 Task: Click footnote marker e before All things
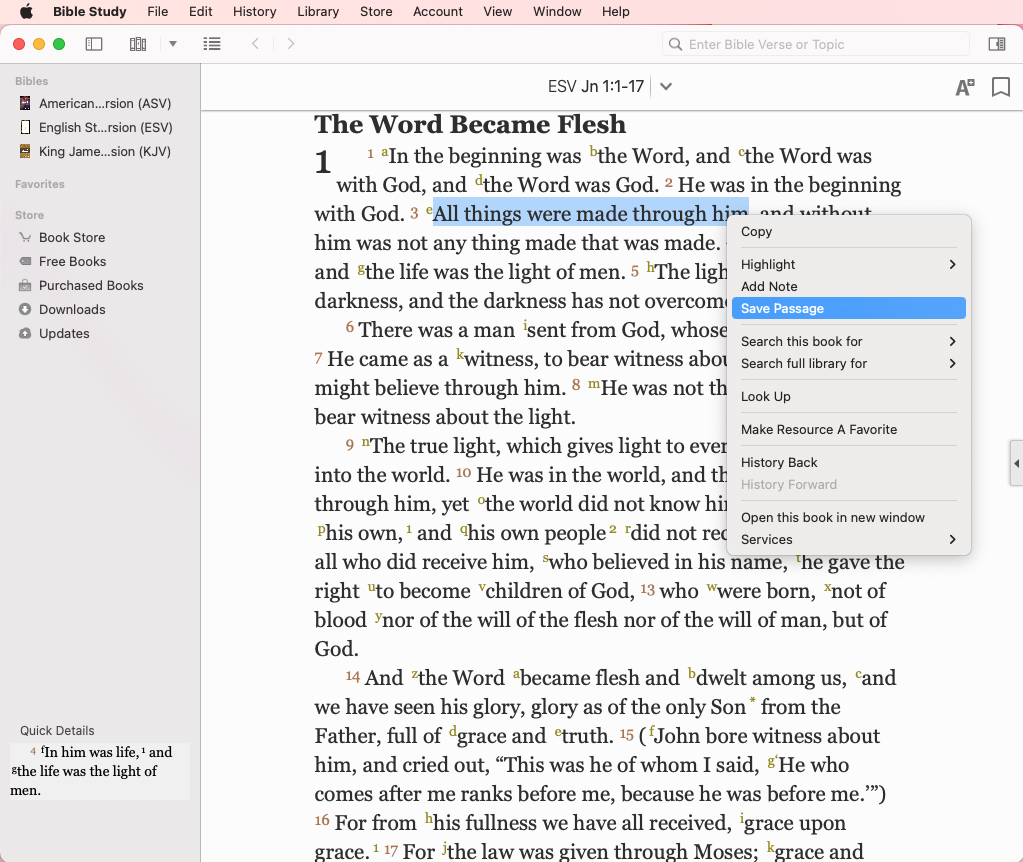(x=429, y=210)
